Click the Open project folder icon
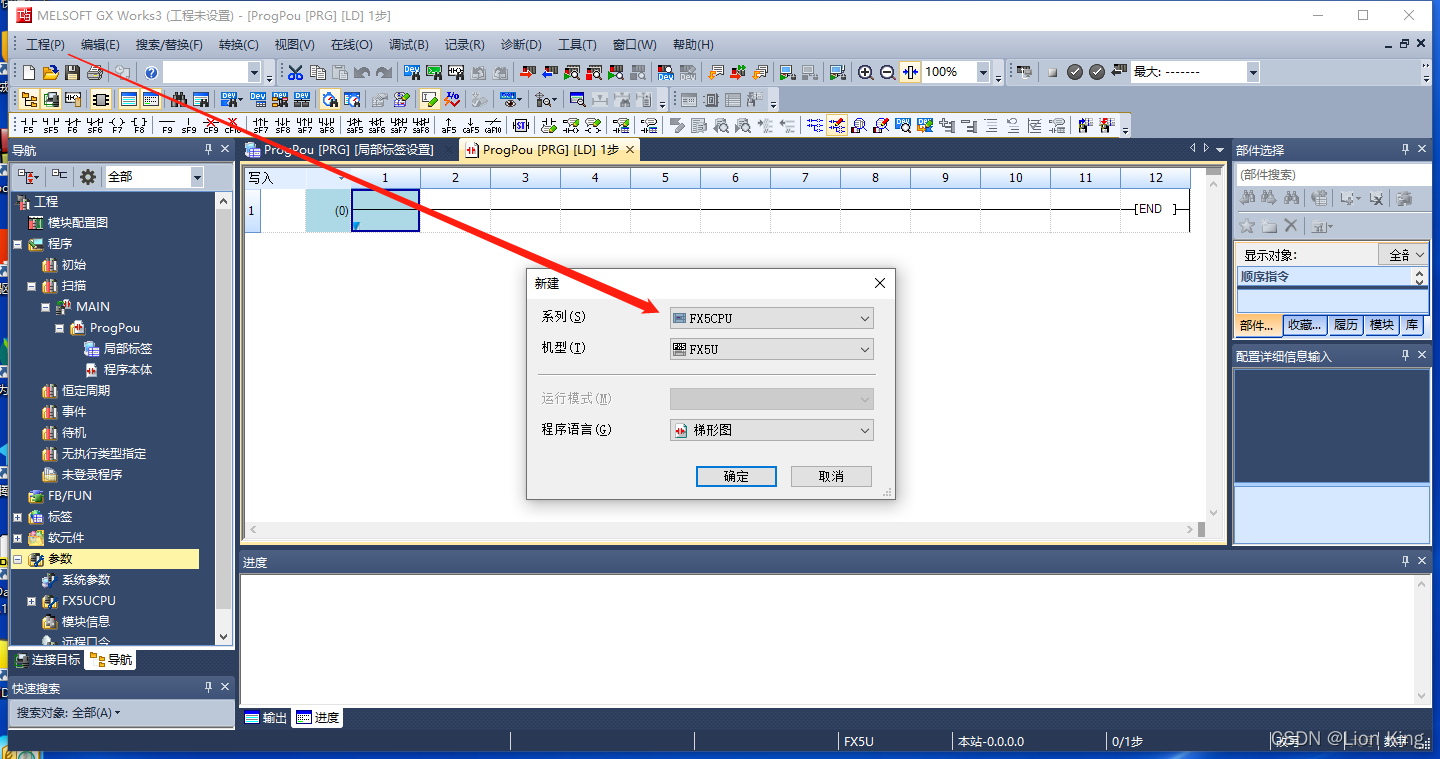 pyautogui.click(x=51, y=72)
